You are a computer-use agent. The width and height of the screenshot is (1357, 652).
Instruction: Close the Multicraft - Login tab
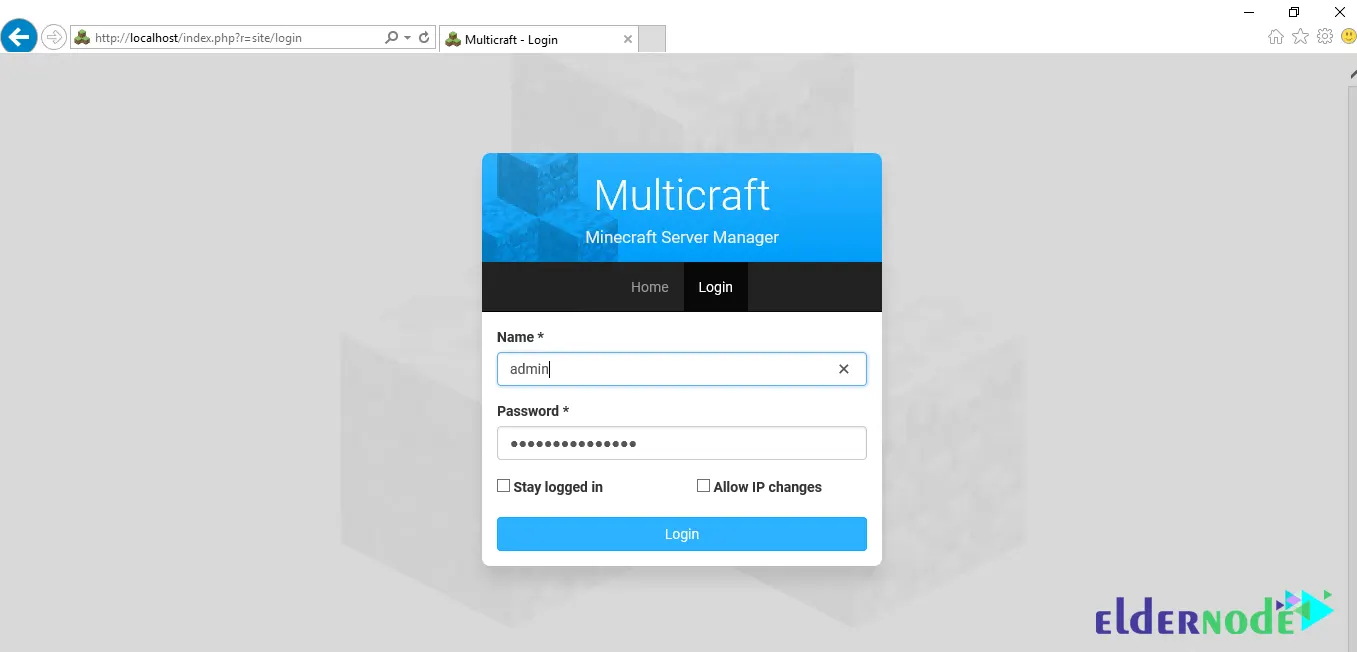click(x=628, y=39)
